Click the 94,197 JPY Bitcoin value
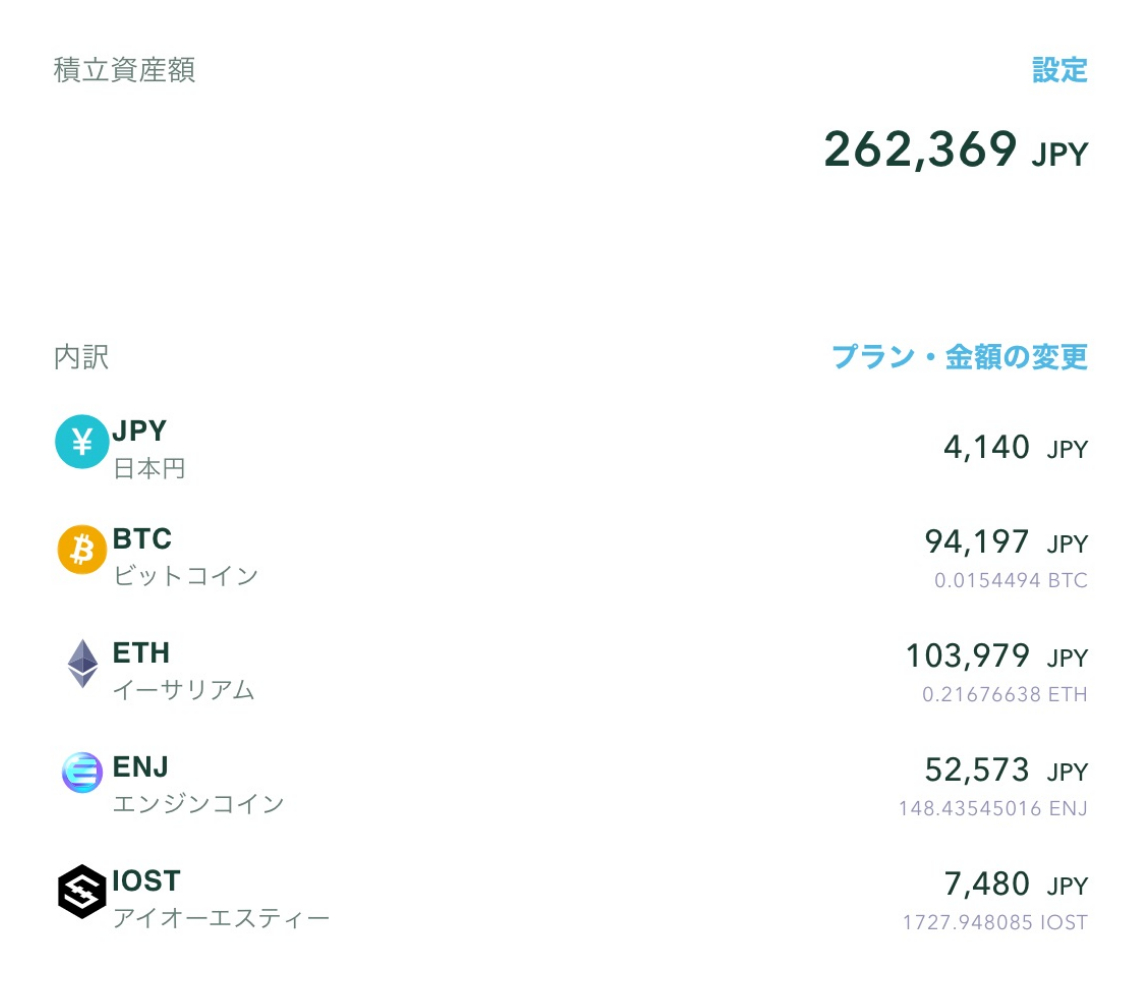Image resolution: width=1129 pixels, height=987 pixels. tap(1005, 543)
